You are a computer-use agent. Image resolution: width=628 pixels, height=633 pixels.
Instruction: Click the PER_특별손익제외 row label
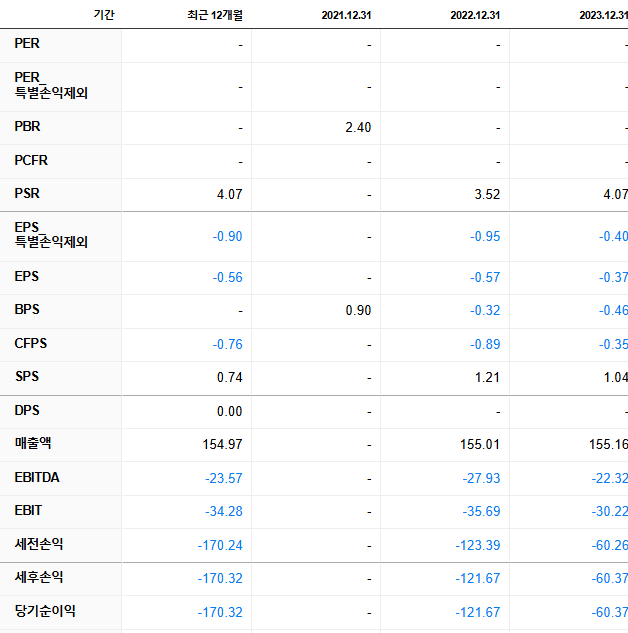tap(51, 85)
